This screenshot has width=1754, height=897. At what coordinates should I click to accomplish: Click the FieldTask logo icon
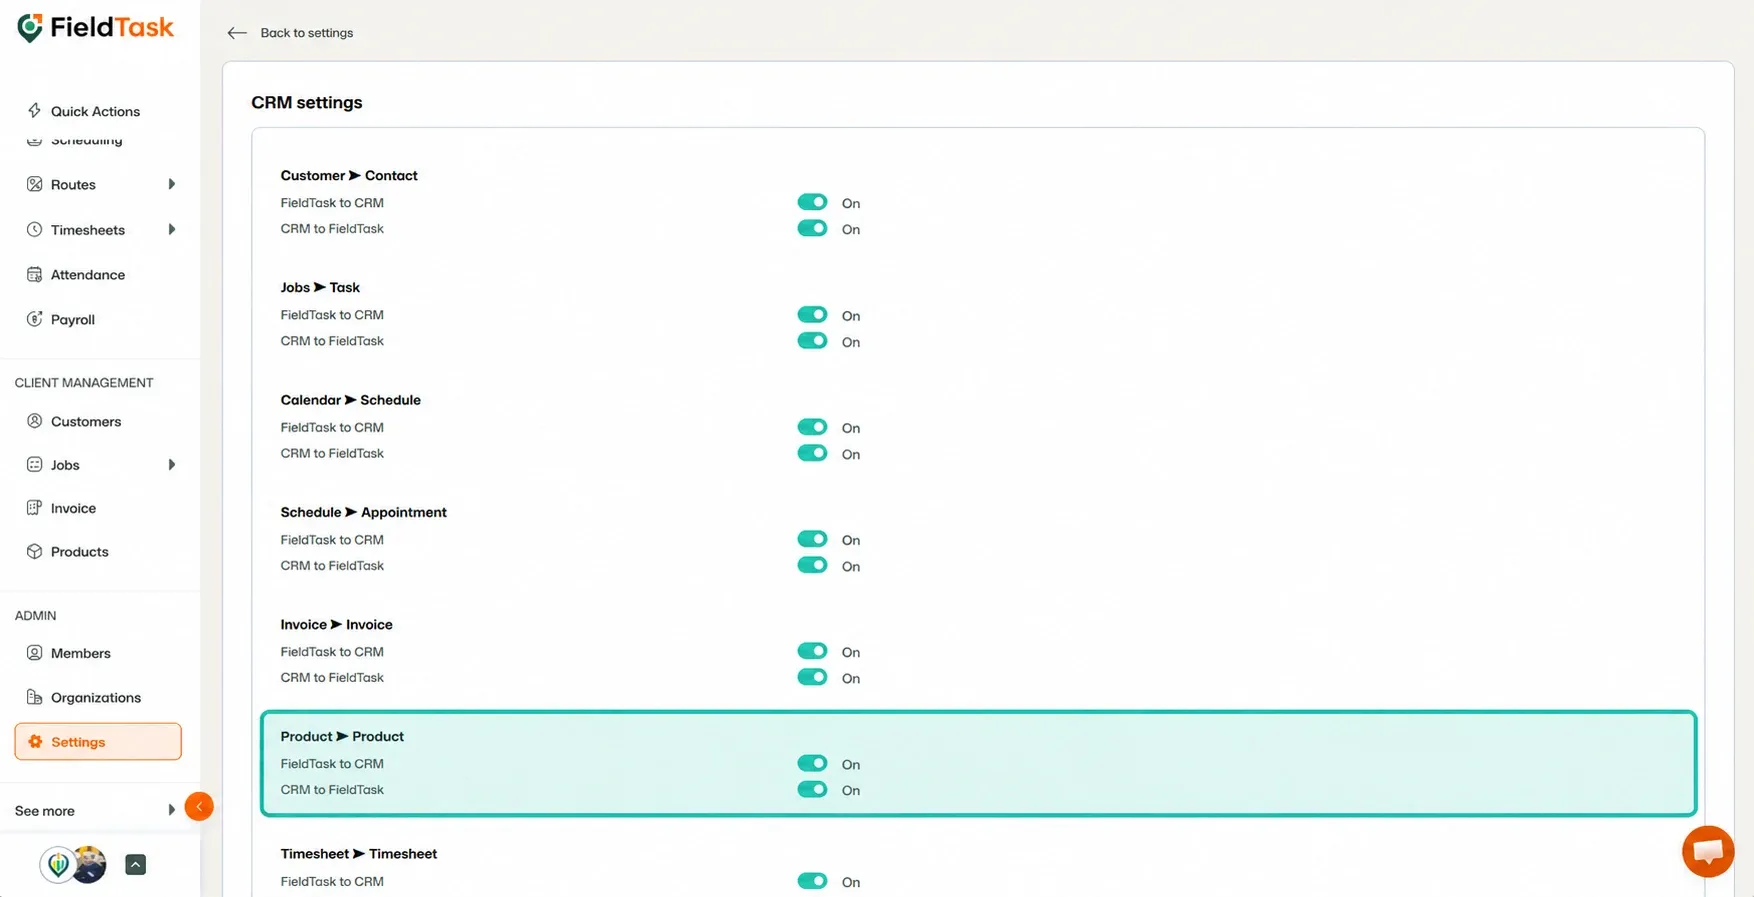coord(30,28)
